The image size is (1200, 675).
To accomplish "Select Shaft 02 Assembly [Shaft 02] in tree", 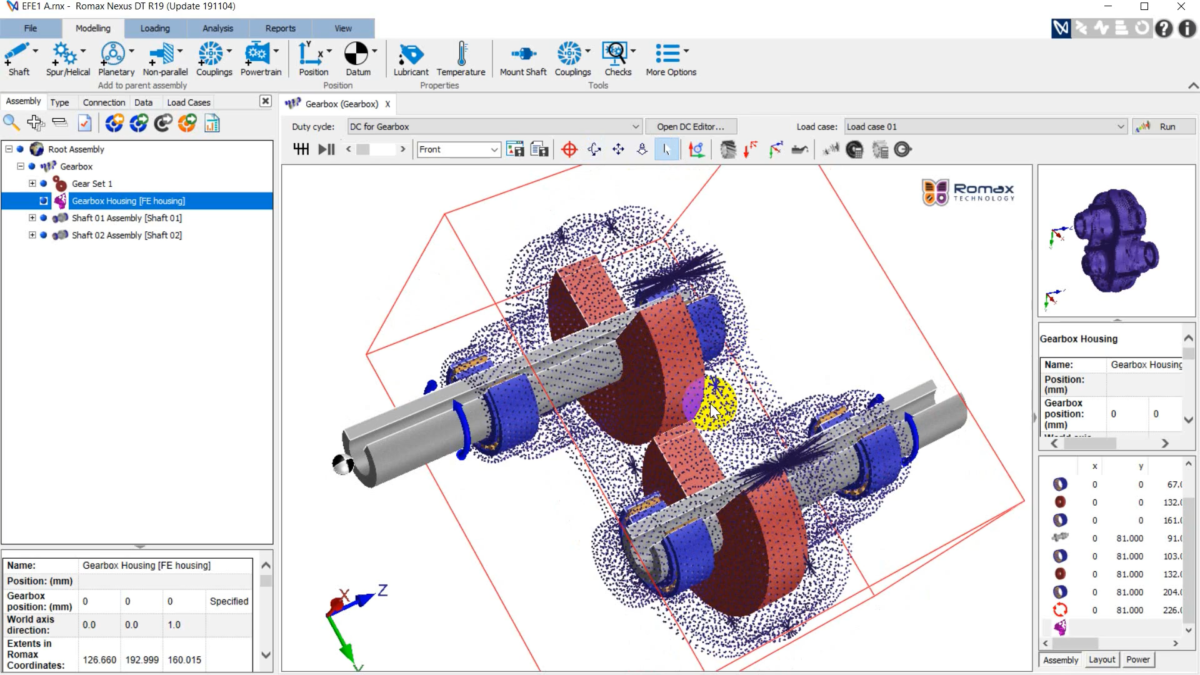I will pyautogui.click(x=127, y=235).
